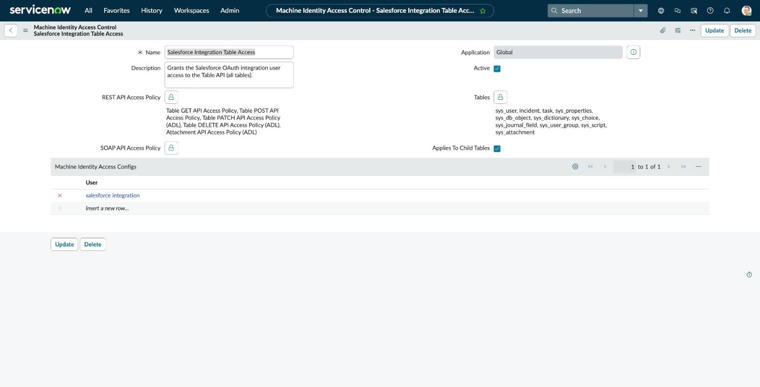Click the Machine Identity Access Configs title

(x=95, y=166)
